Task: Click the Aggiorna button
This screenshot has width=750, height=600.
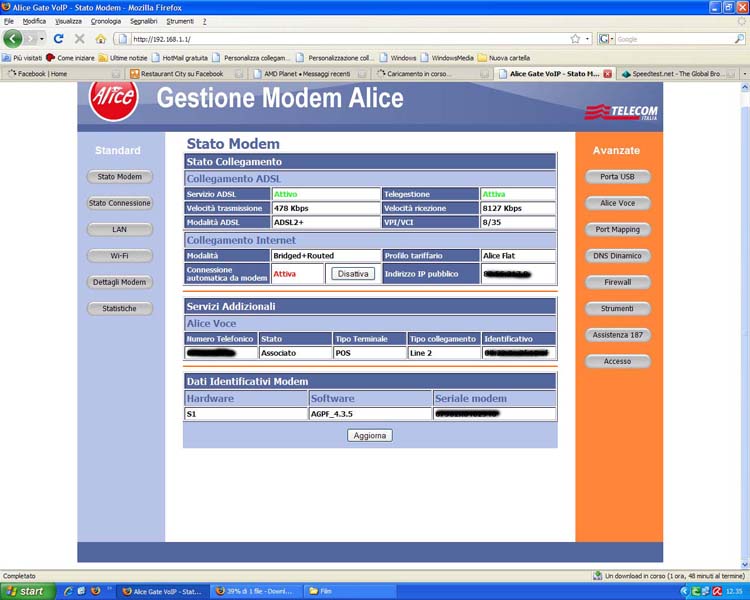Action: [x=370, y=435]
